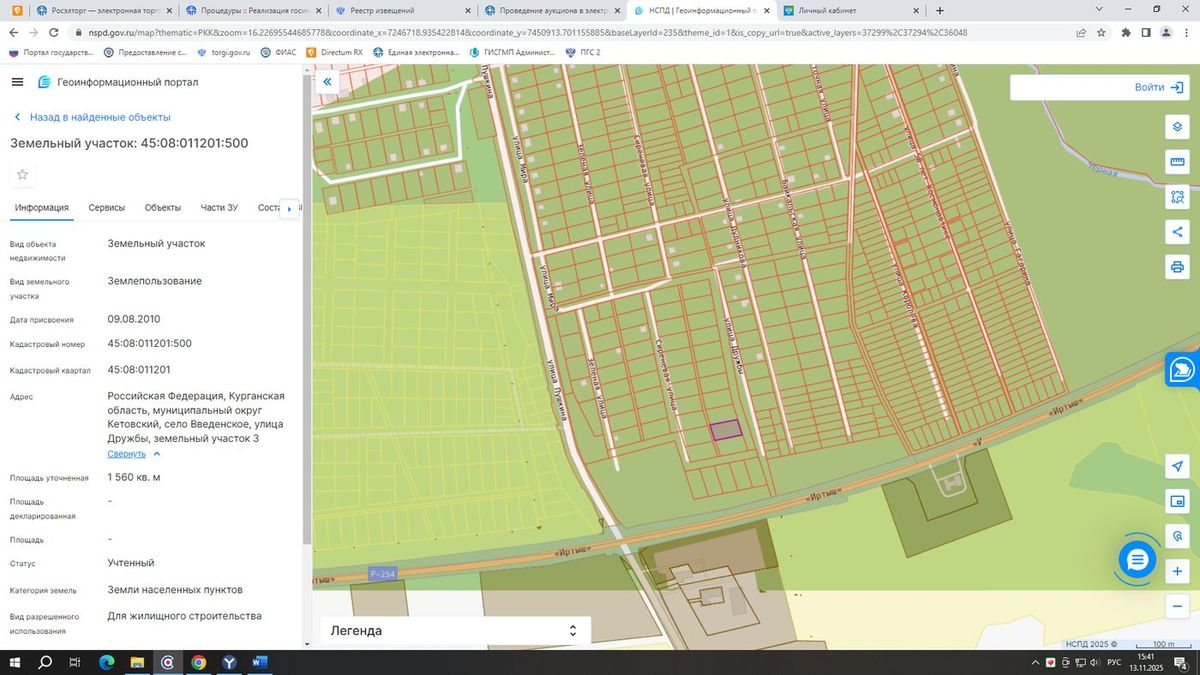The width and height of the screenshot is (1200, 675).
Task: Open the Windows notification center icon
Action: click(1181, 662)
